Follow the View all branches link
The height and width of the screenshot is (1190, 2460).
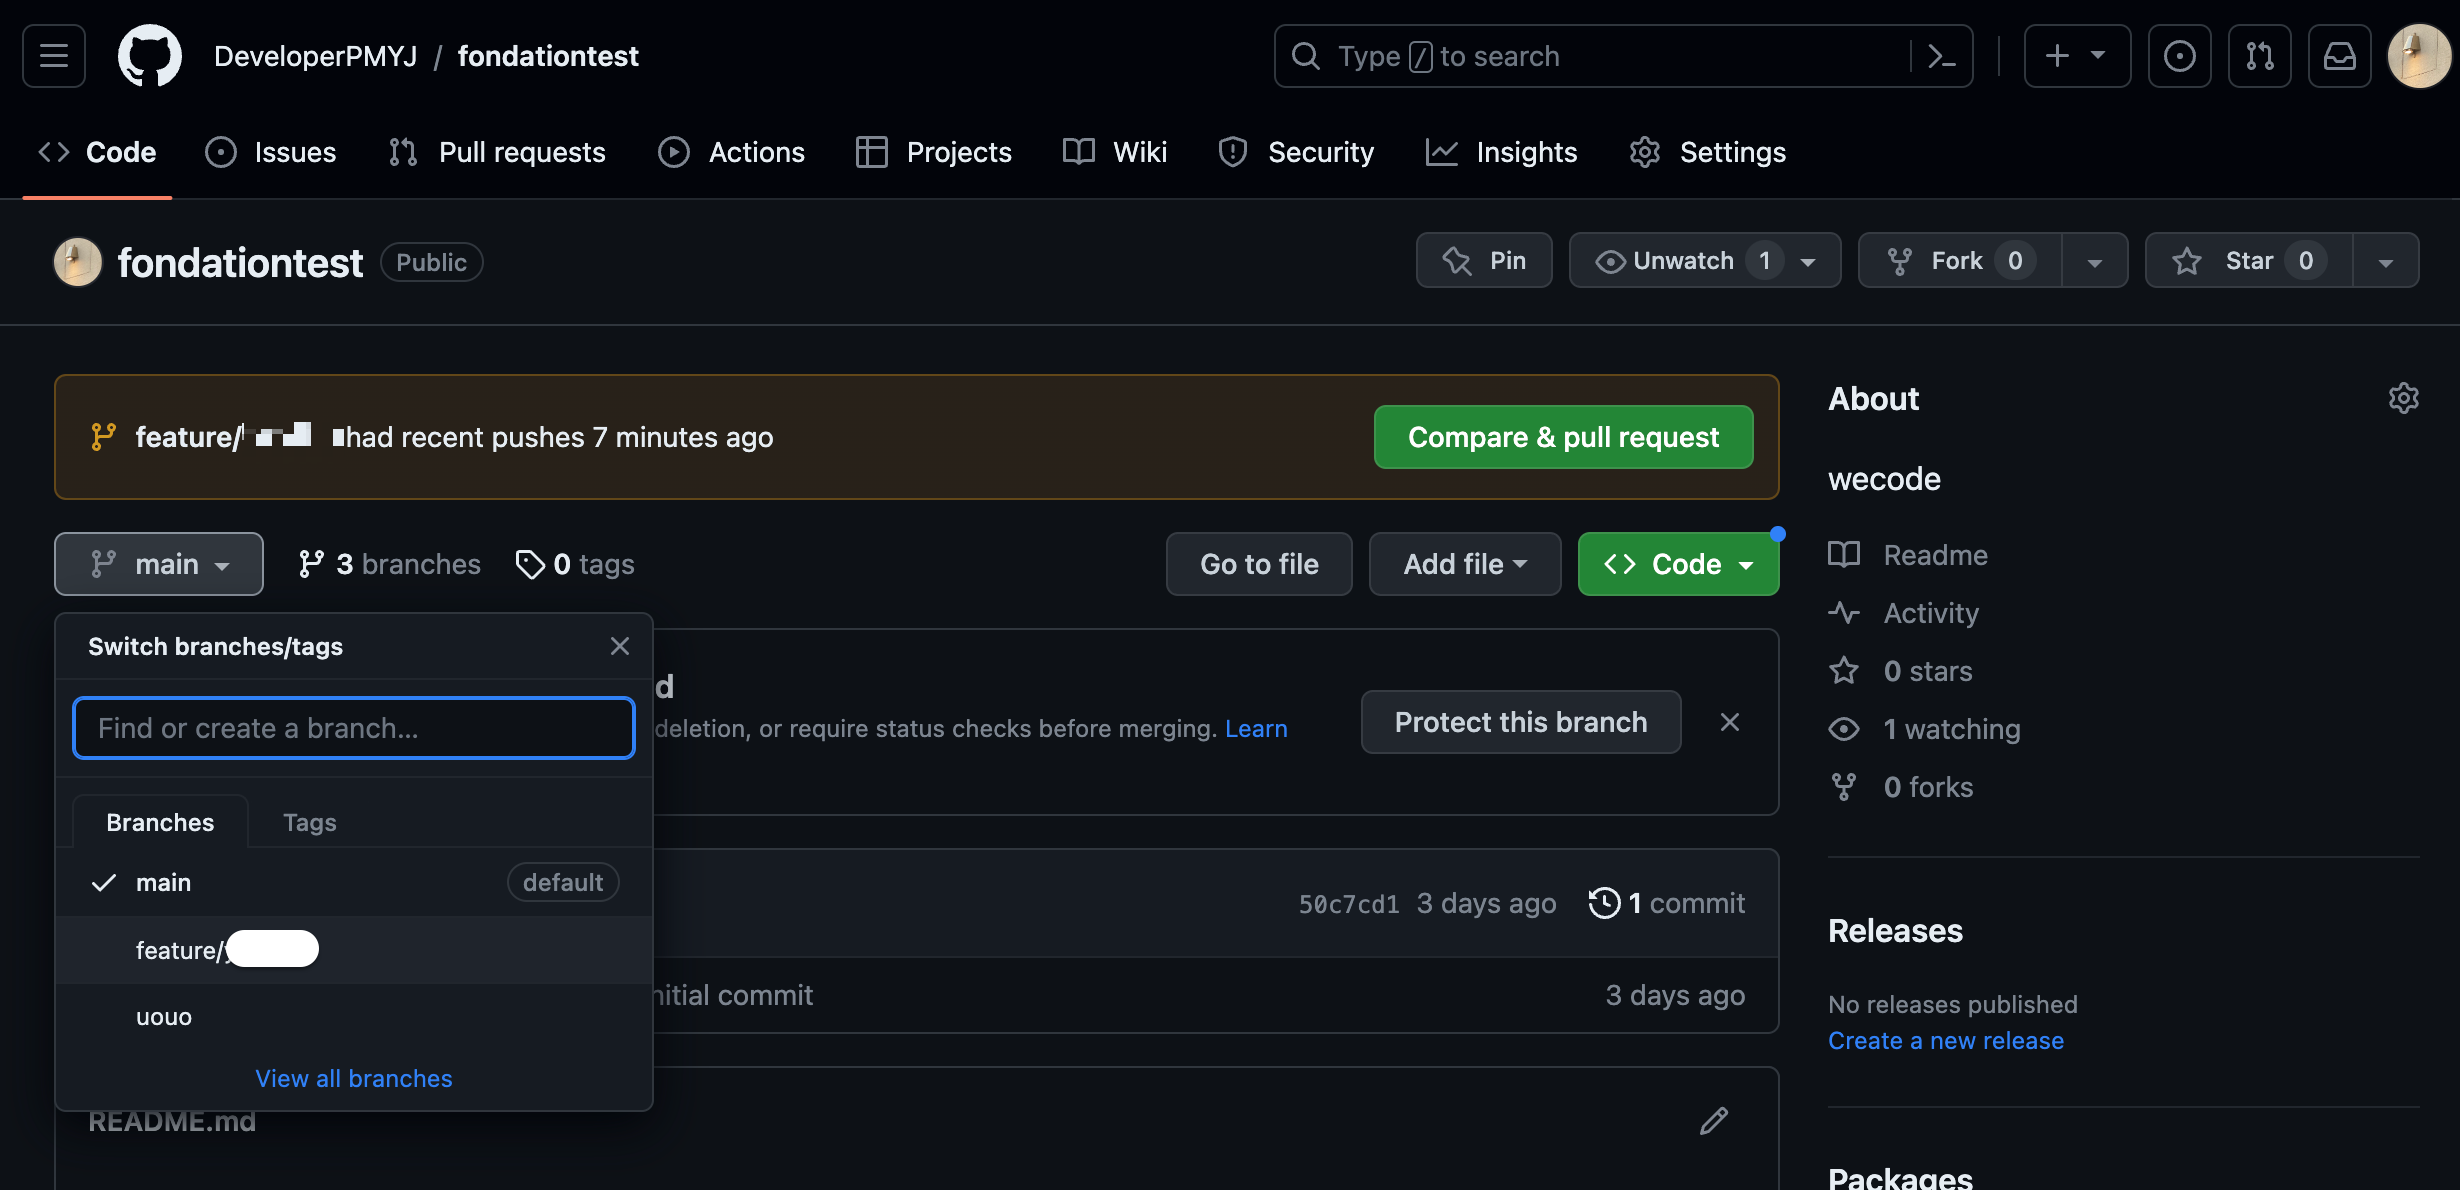(353, 1078)
